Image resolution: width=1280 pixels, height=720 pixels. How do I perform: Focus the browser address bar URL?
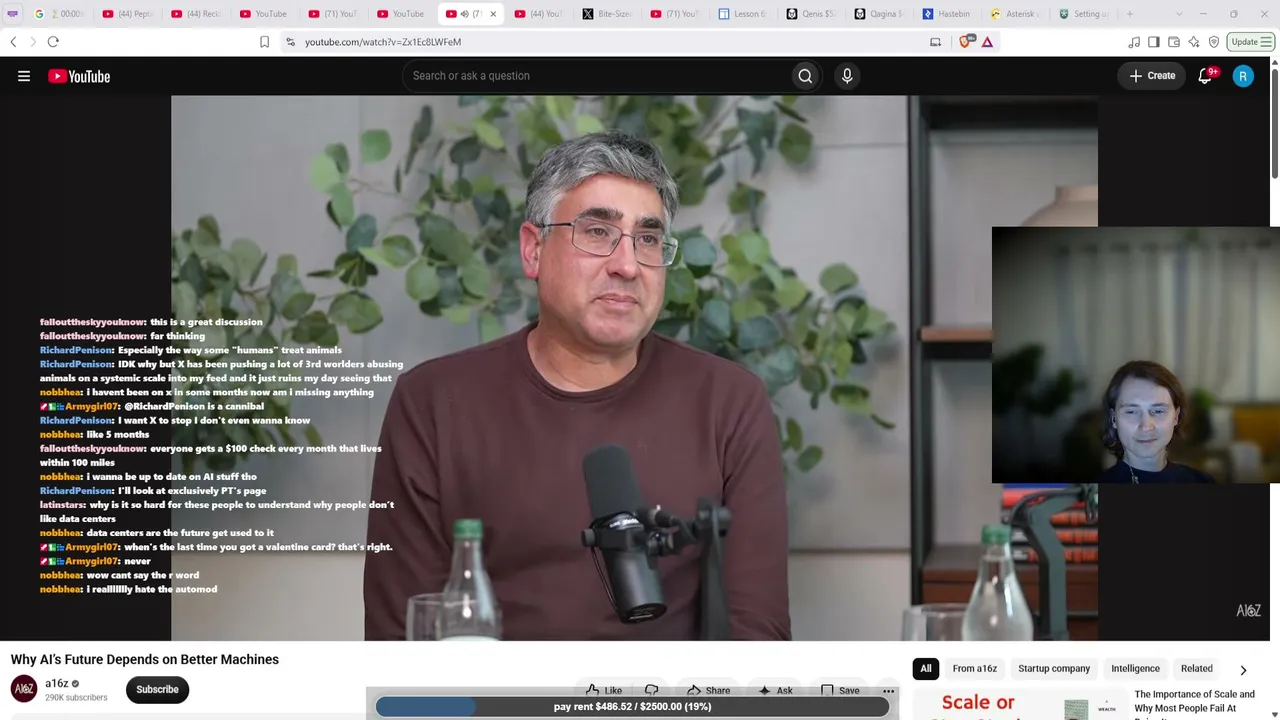[383, 42]
